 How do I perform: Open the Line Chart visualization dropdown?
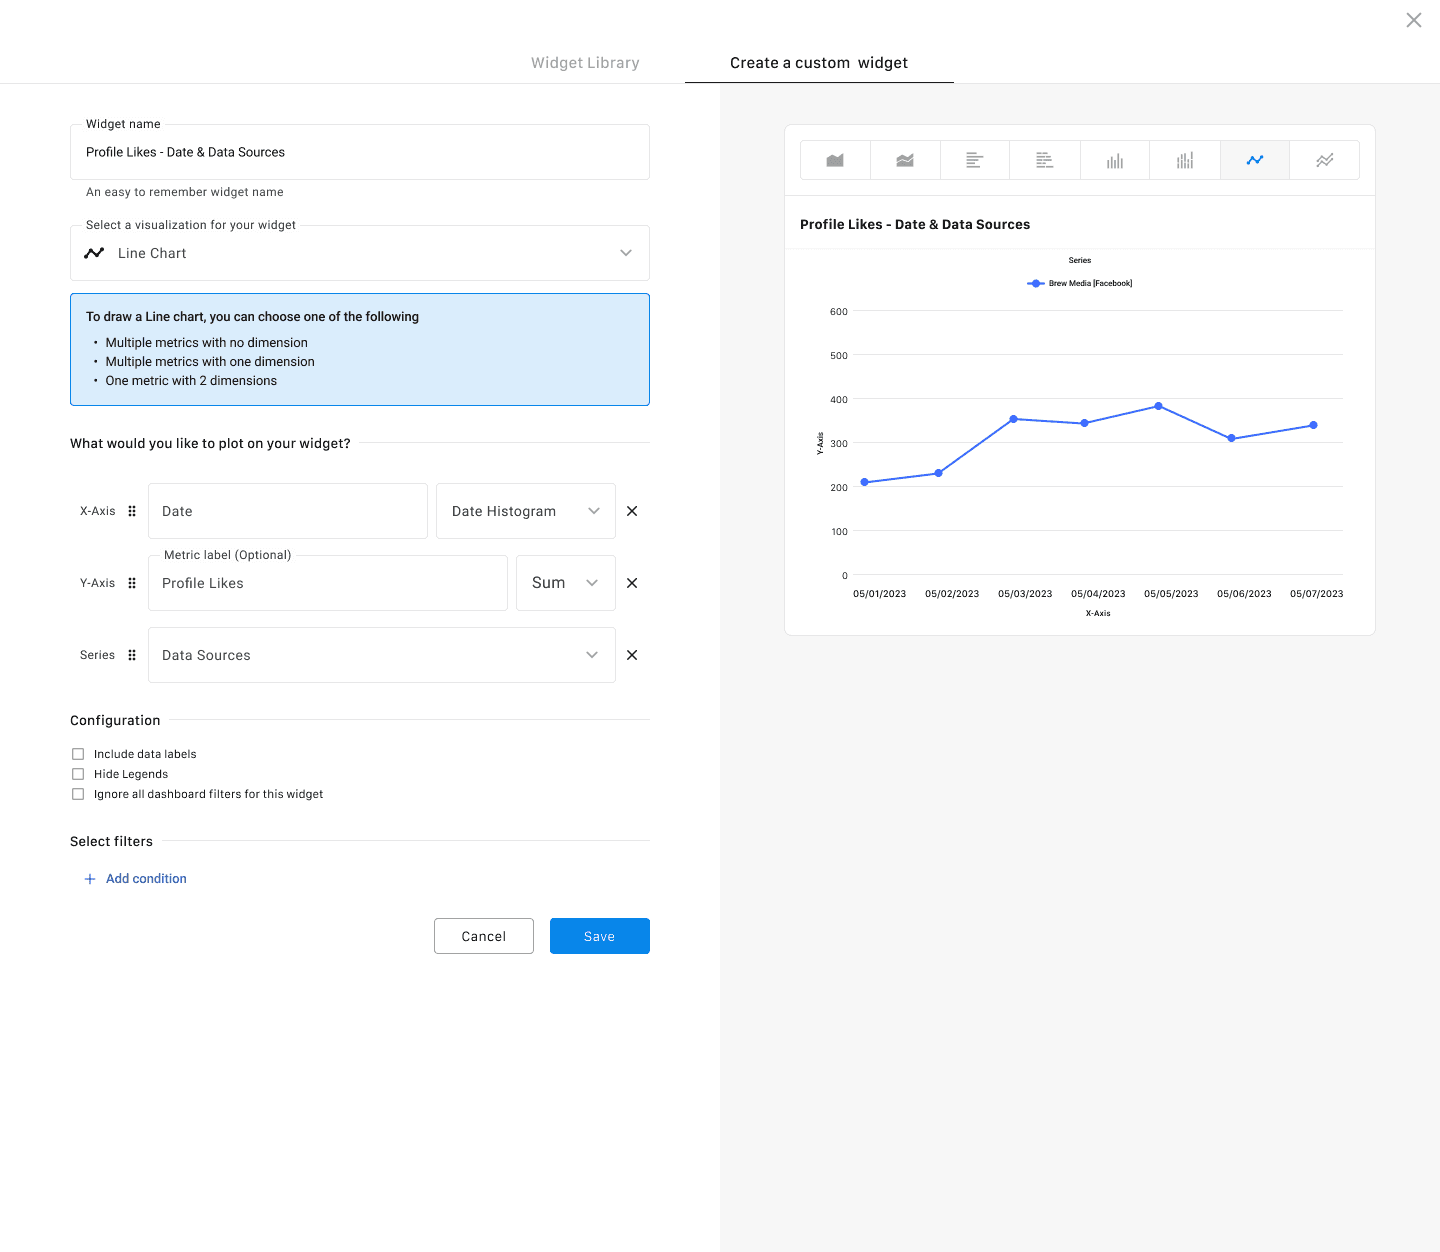[x=360, y=253]
